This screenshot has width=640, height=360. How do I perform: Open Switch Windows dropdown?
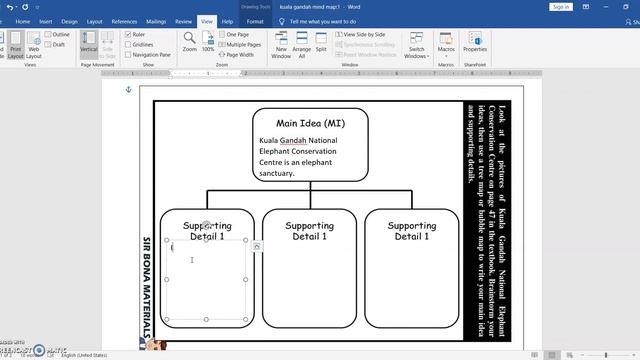[416, 45]
